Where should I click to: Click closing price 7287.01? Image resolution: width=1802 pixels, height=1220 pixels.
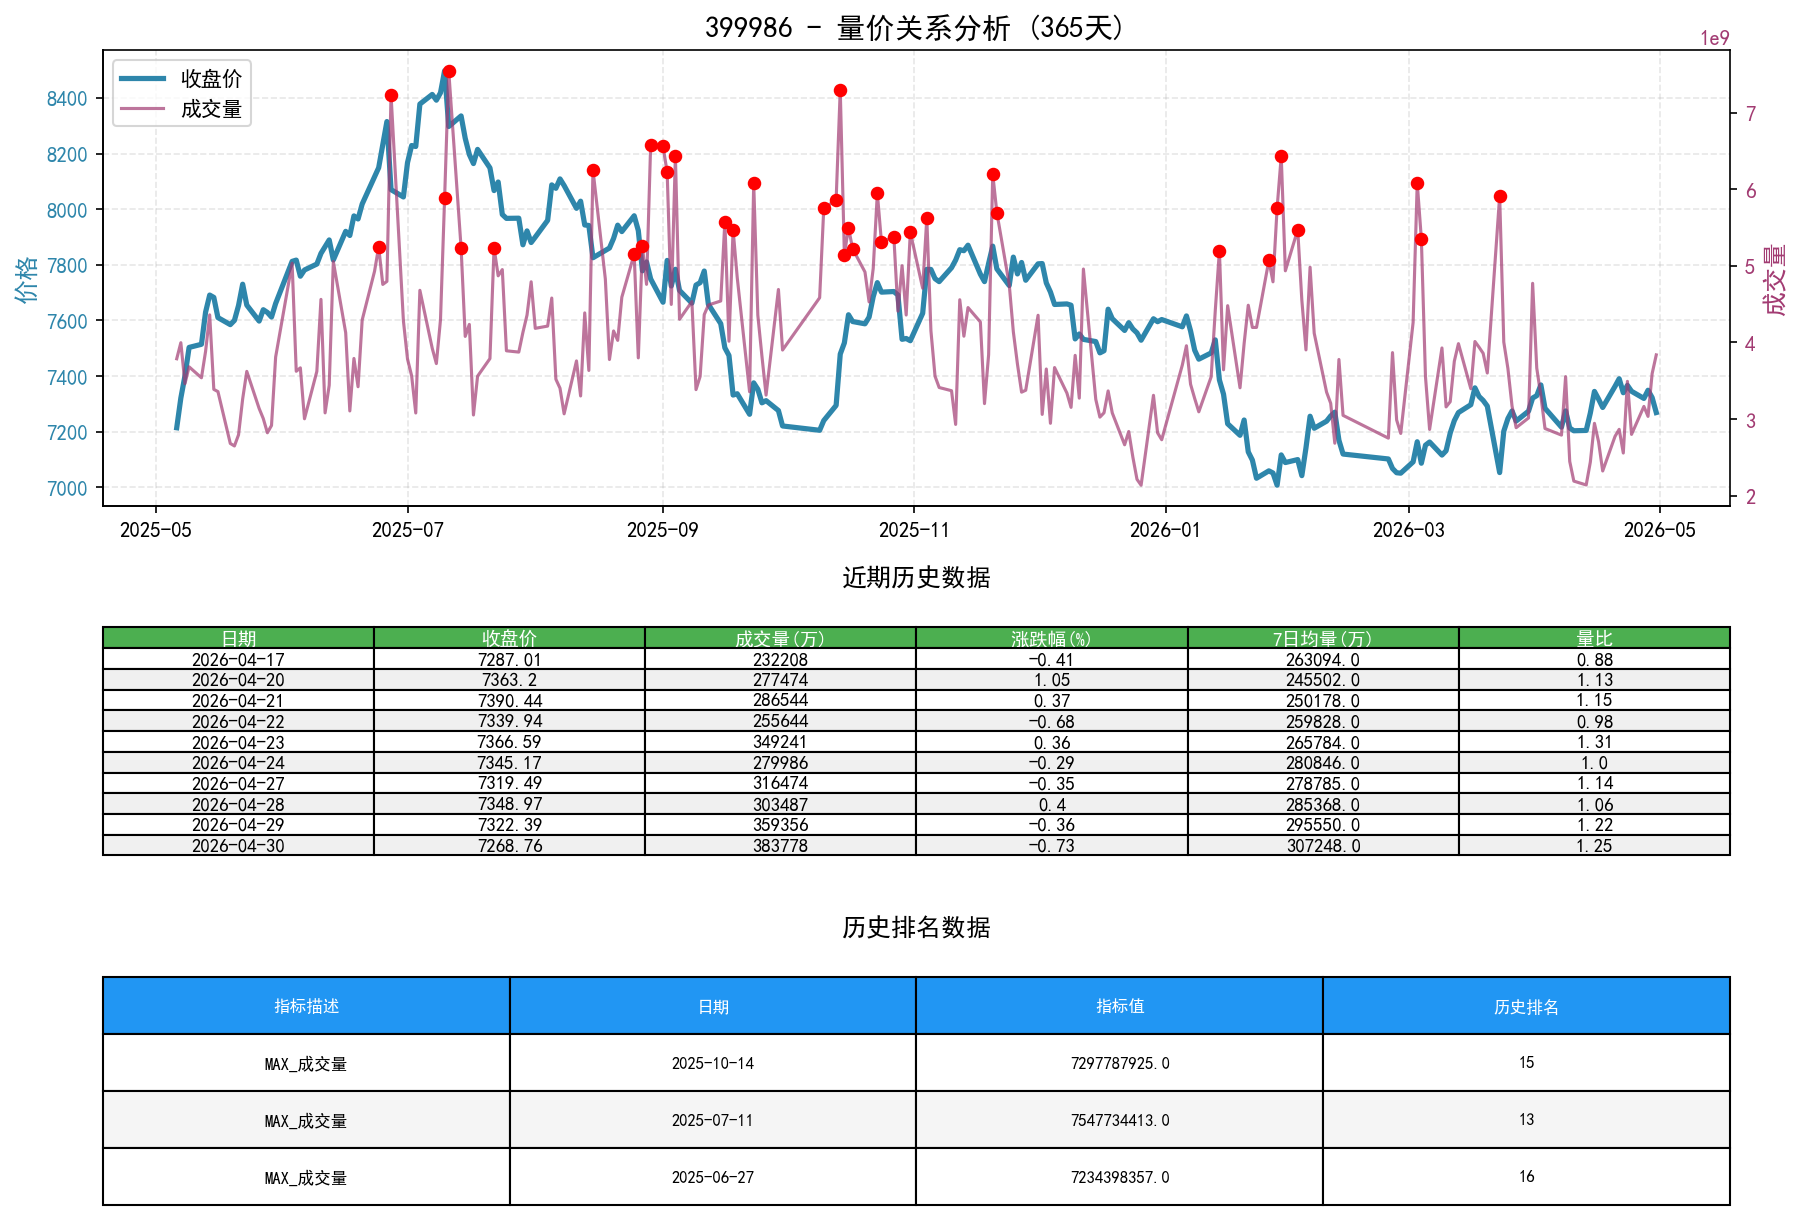coord(509,659)
